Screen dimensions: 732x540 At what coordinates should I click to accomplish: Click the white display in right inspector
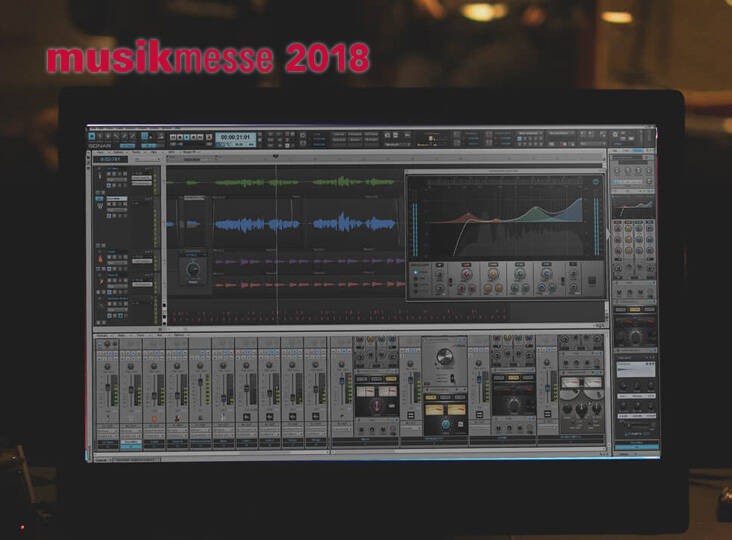click(636, 371)
